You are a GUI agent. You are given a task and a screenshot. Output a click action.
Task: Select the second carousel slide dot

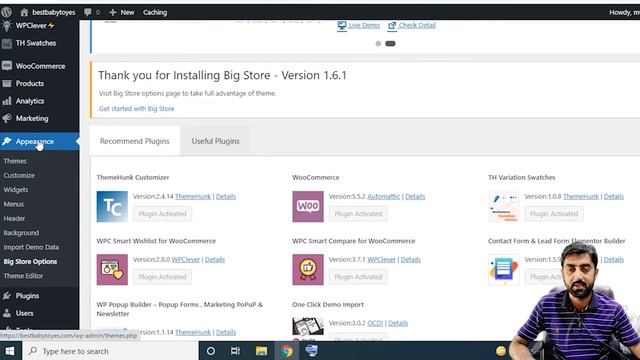[x=390, y=43]
